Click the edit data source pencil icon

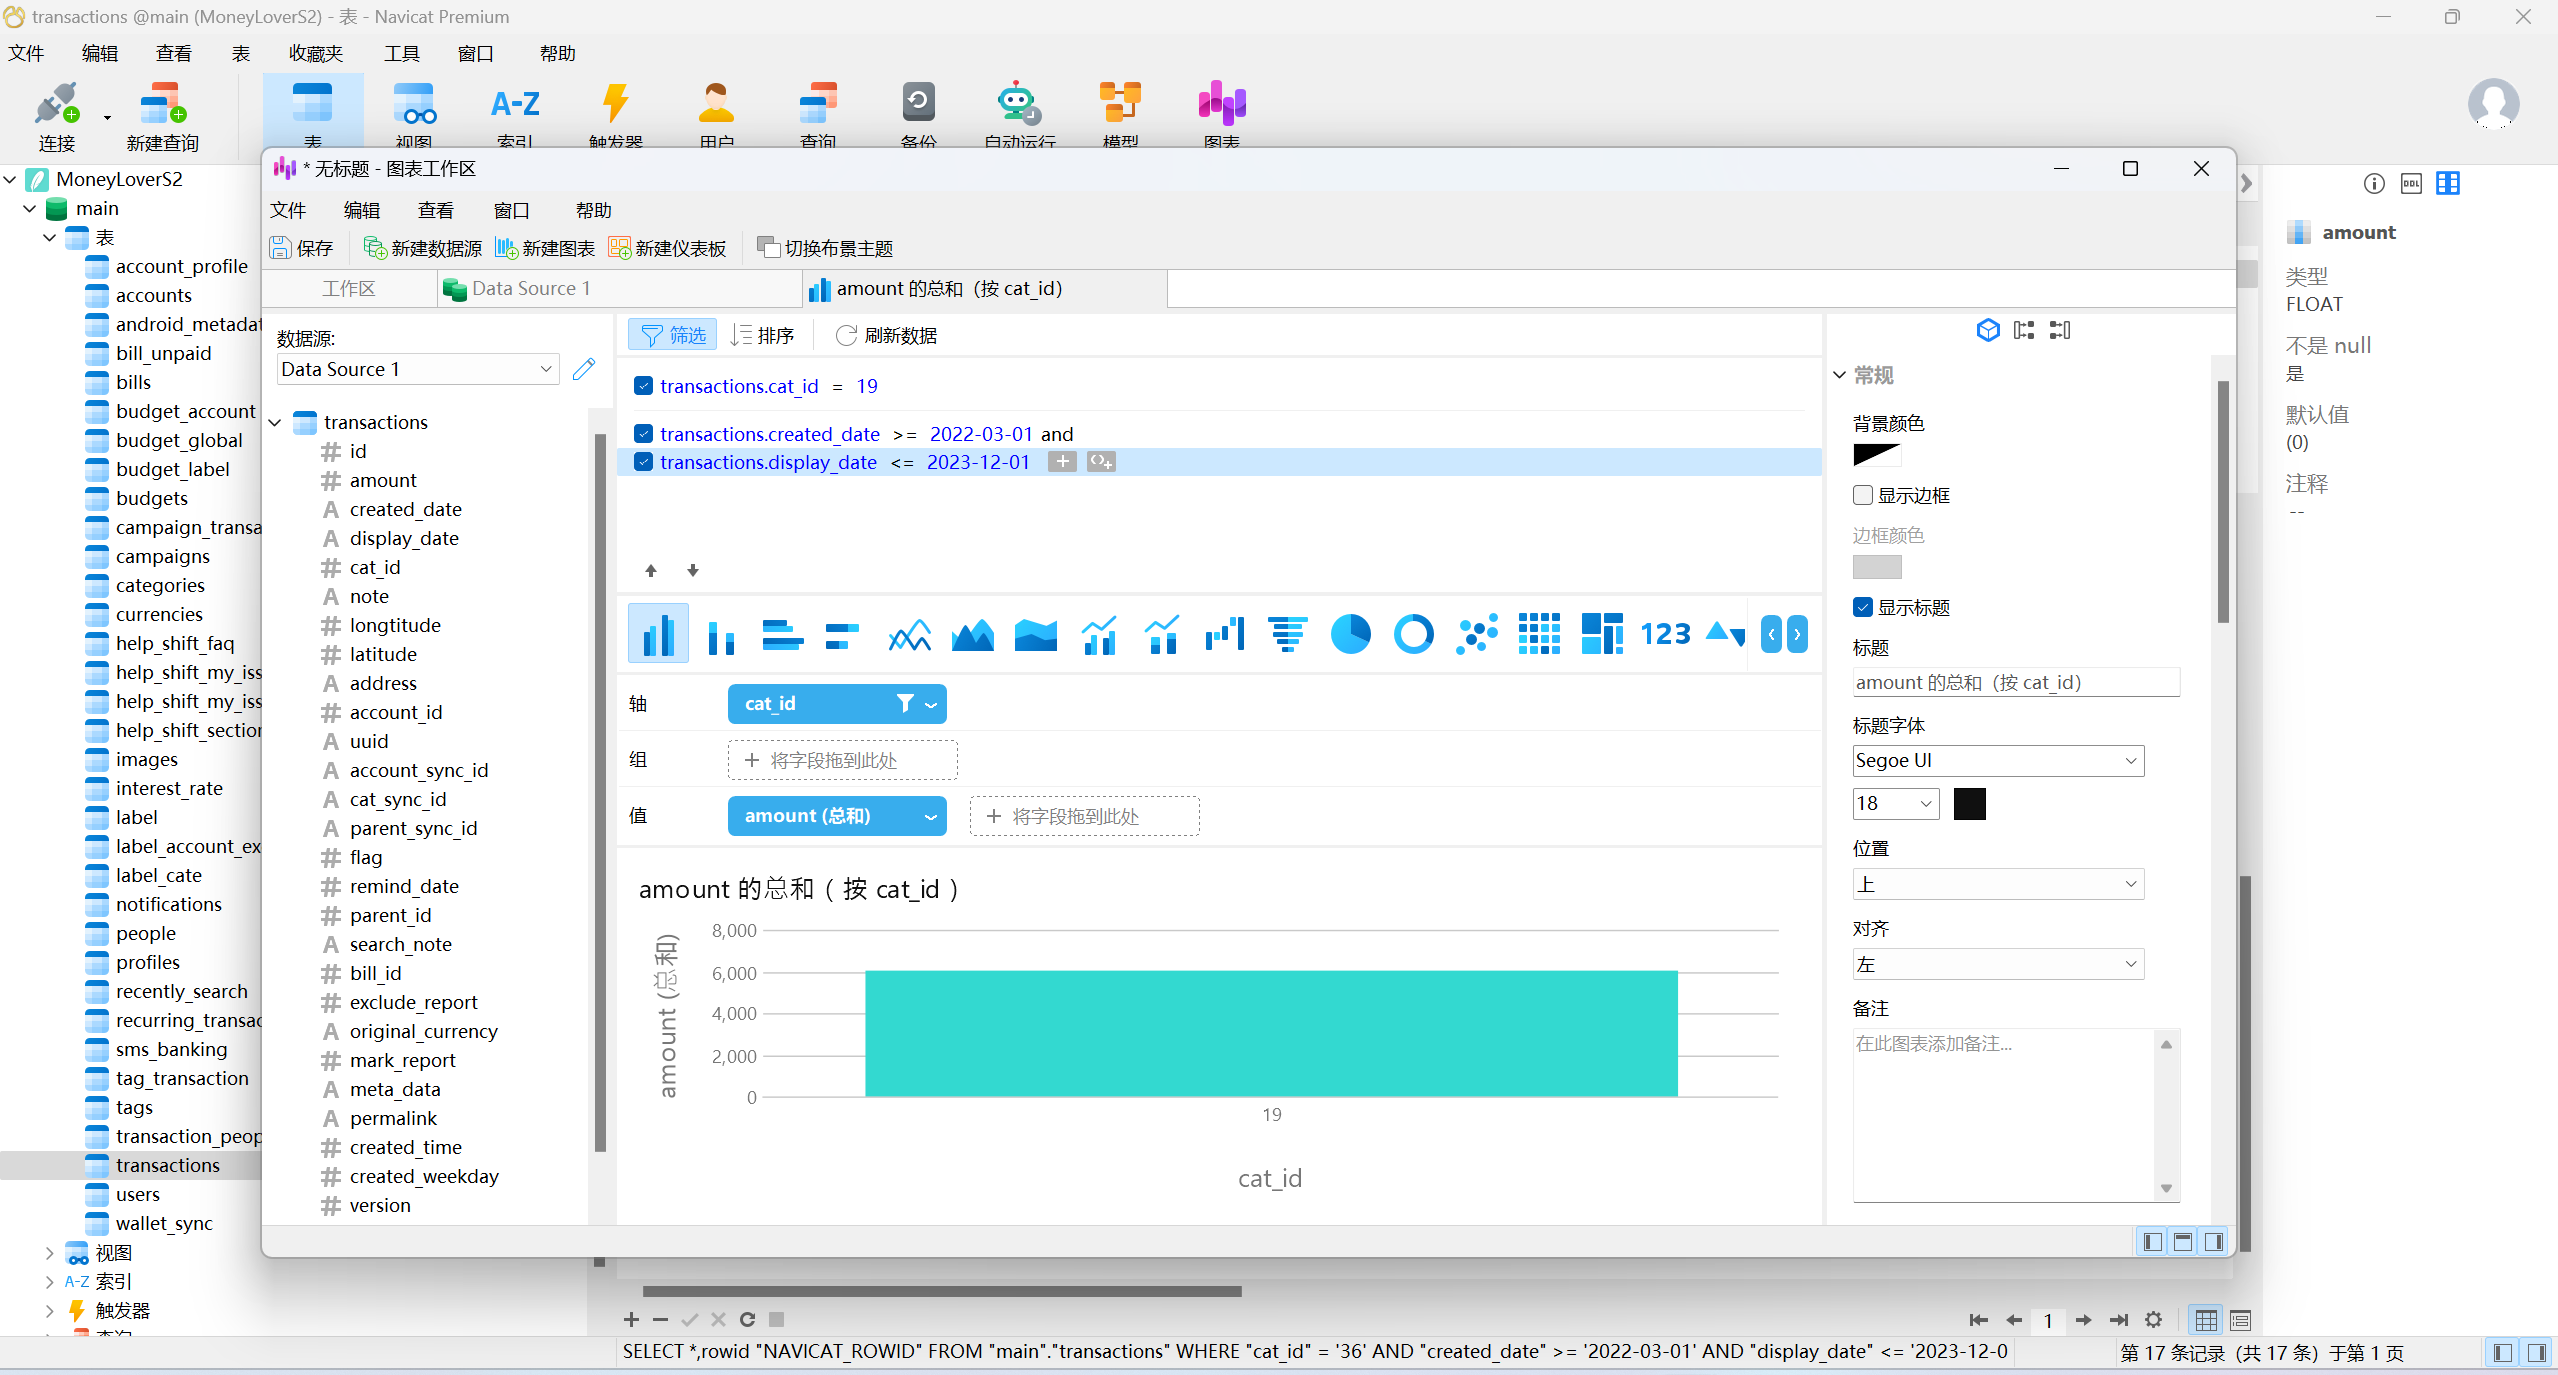click(x=584, y=369)
